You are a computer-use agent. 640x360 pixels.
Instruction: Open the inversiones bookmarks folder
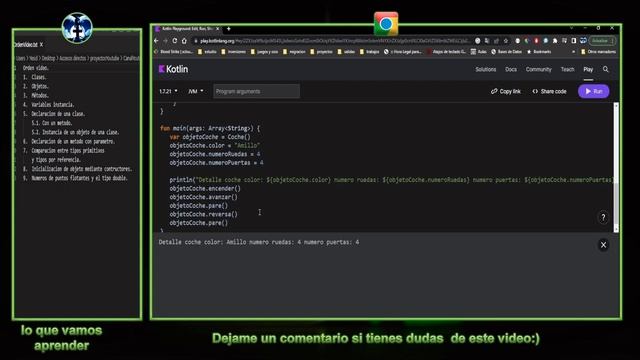tap(233, 52)
